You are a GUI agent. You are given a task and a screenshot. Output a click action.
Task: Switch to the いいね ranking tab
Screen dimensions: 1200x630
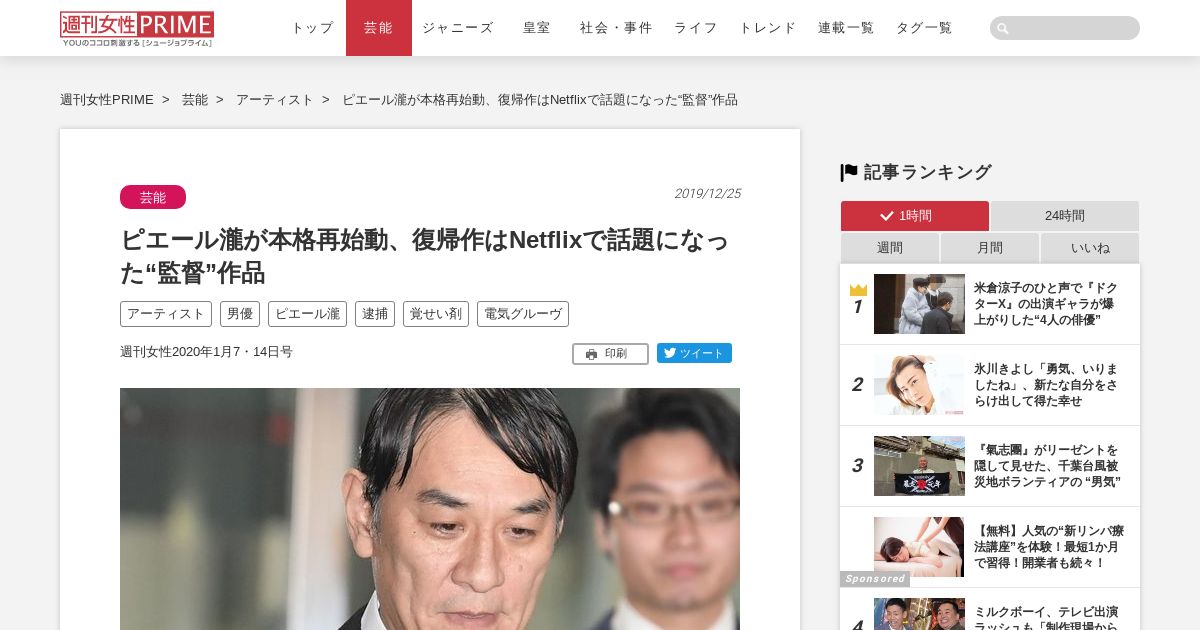pyautogui.click(x=1090, y=248)
